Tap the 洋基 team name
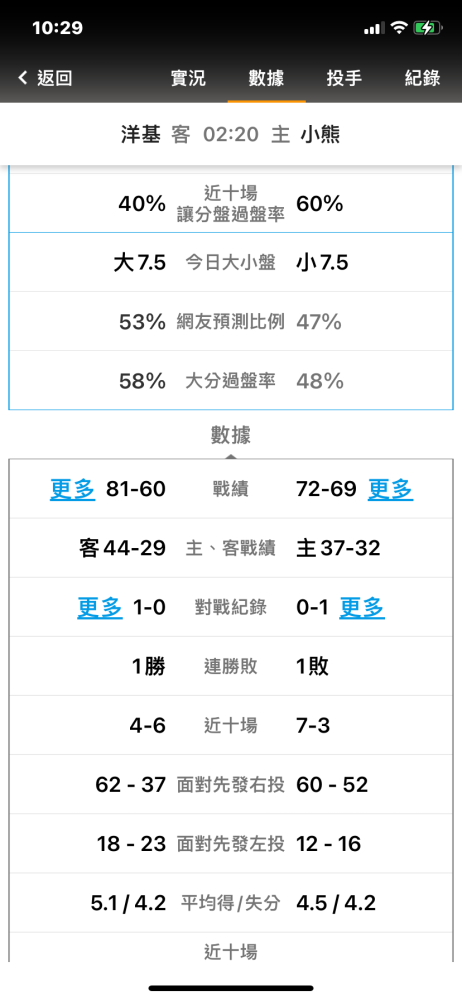Image resolution: width=462 pixels, height=1000 pixels. [140, 135]
